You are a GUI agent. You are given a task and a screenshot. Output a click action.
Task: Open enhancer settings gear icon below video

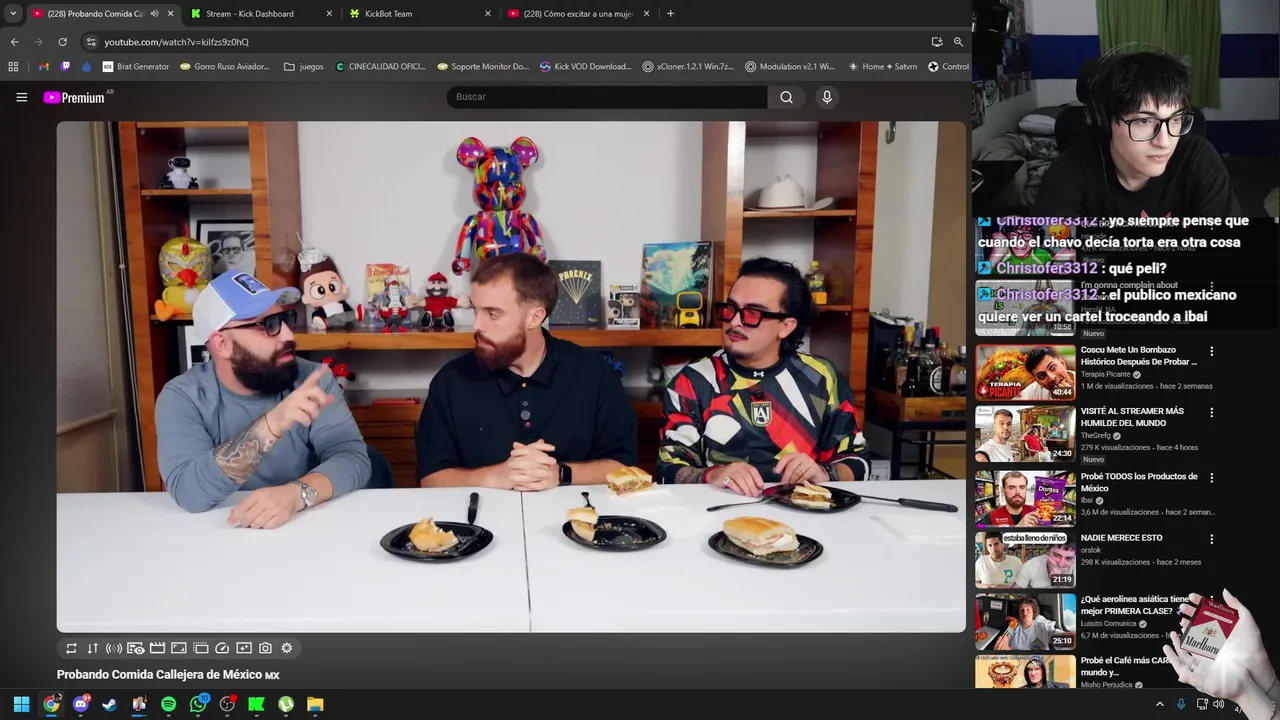pos(287,648)
